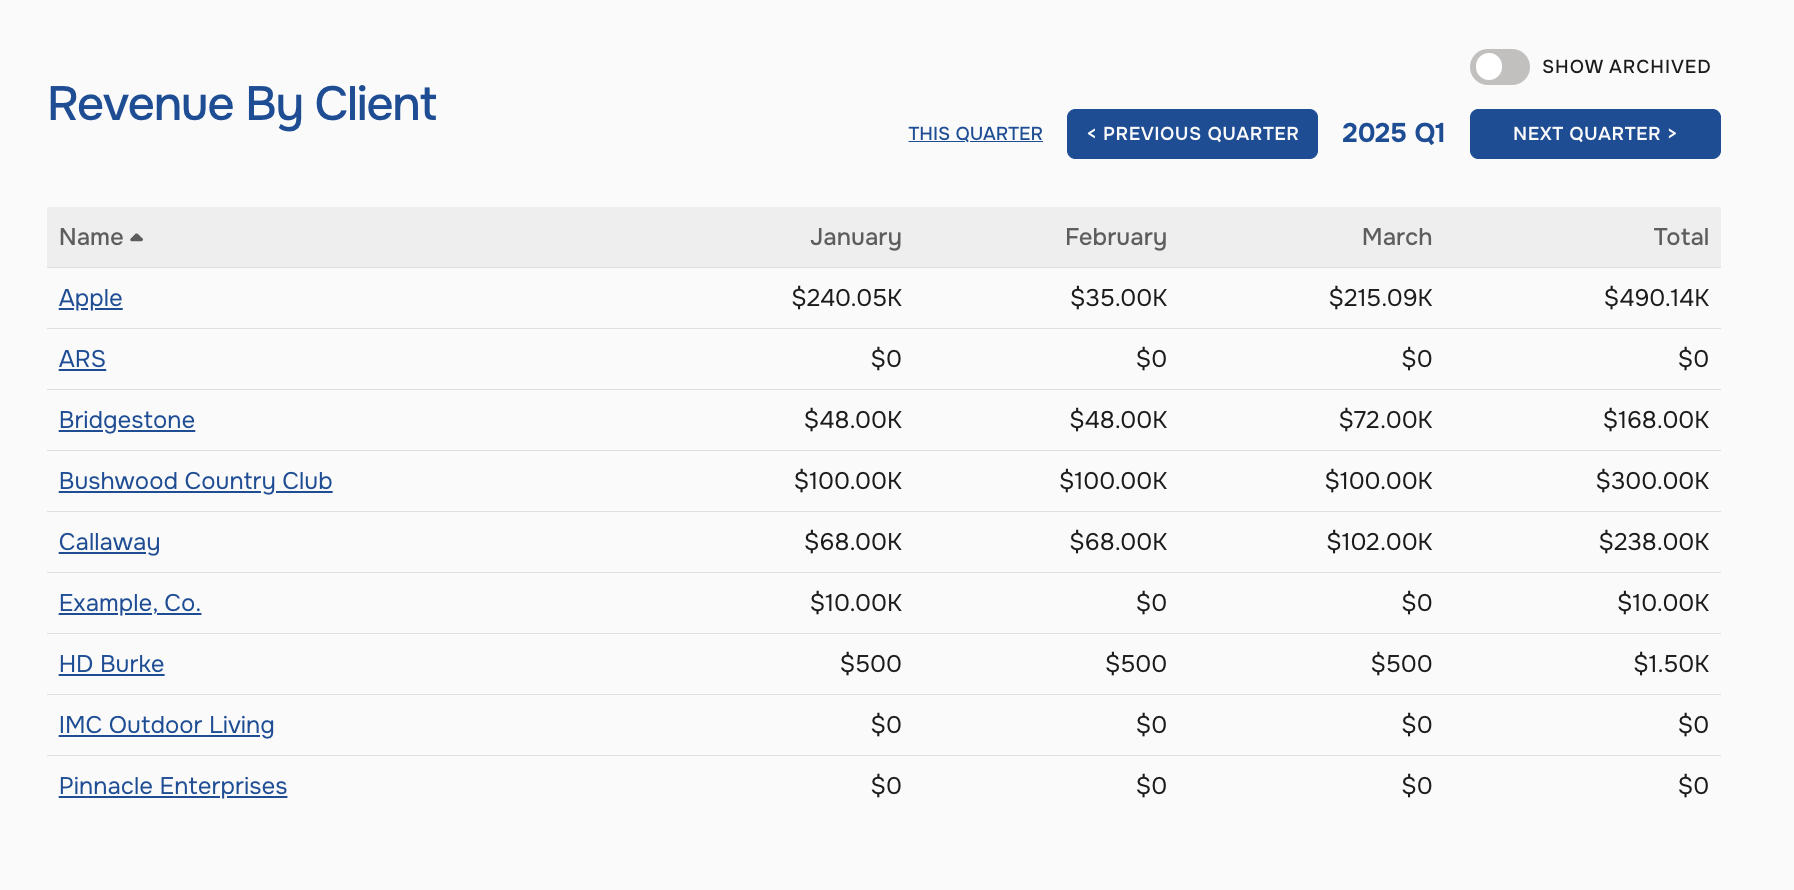Open the Example, Co. client link
Viewport: 1794px width, 890px height.
130,603
